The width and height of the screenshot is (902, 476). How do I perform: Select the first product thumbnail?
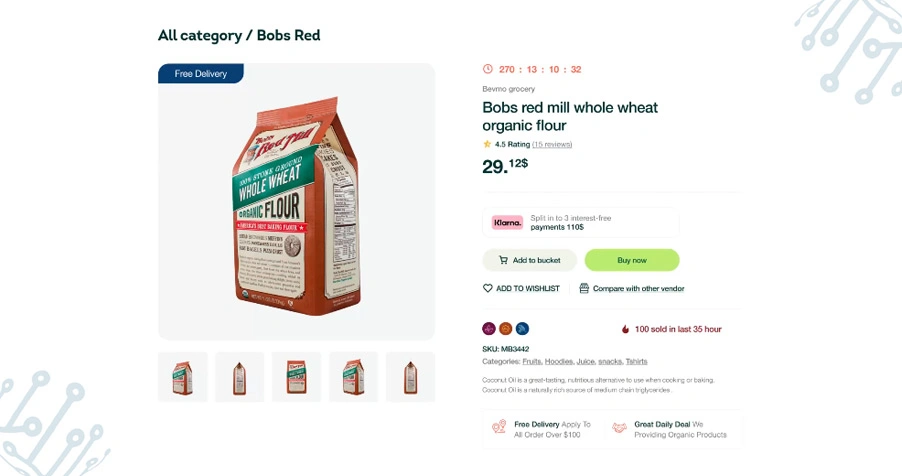click(183, 377)
